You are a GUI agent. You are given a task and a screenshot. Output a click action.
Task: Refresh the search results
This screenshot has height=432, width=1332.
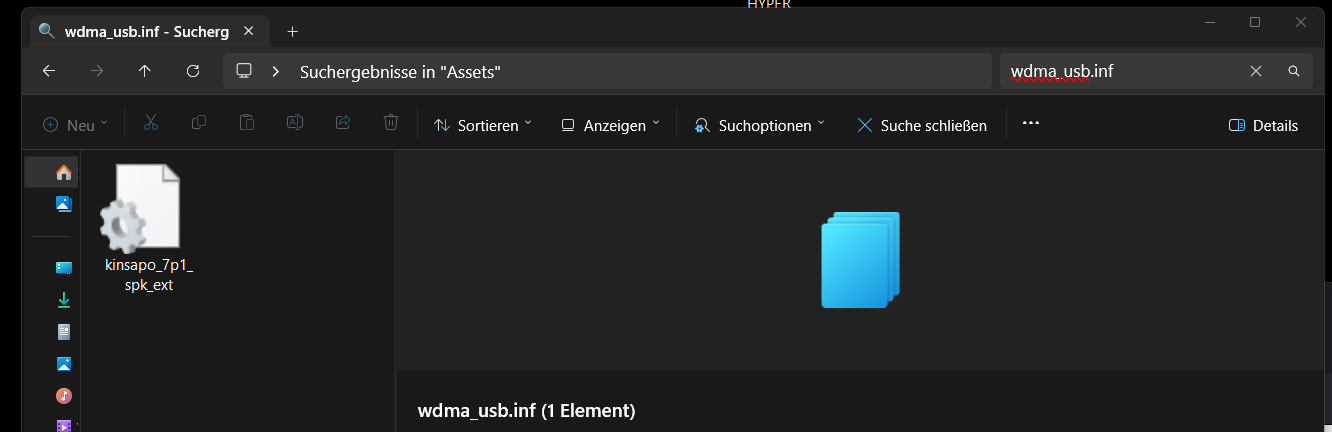coord(193,71)
